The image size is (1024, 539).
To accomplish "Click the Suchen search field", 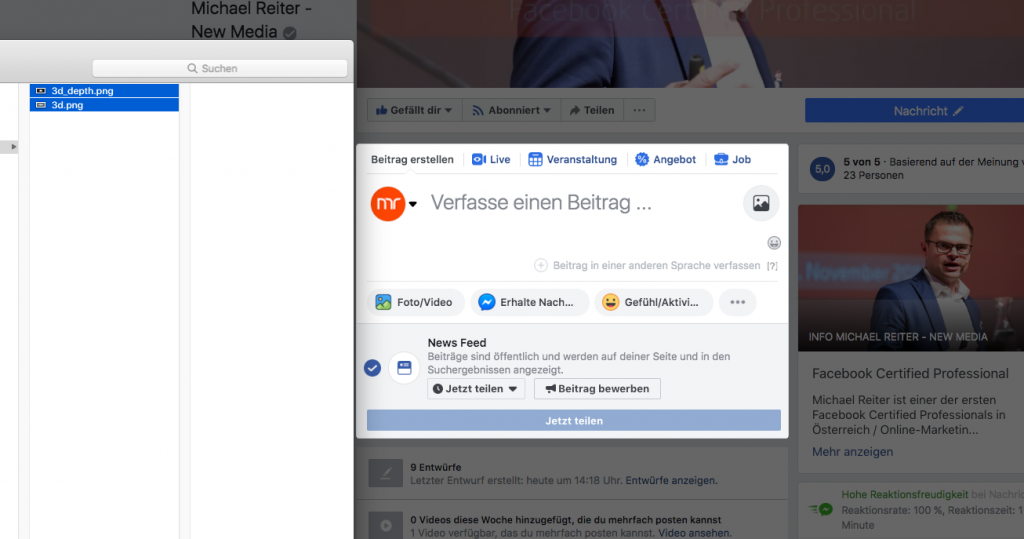I will click(219, 68).
